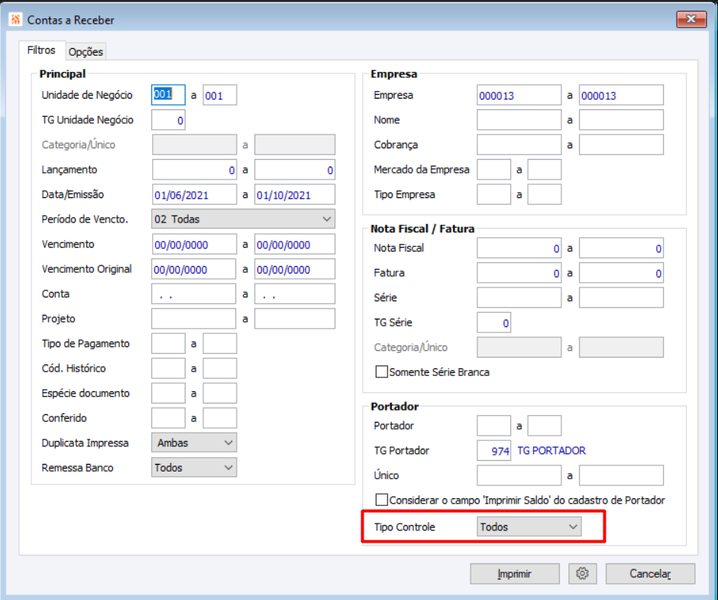718x600 pixels.
Task: Click the second Conferido field
Action: (220, 418)
